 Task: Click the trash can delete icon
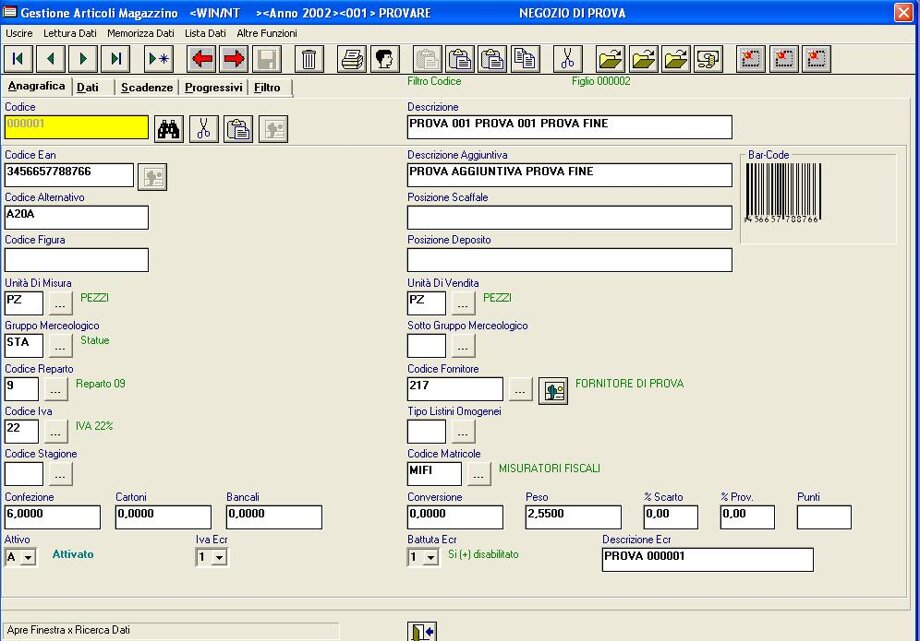(x=309, y=59)
